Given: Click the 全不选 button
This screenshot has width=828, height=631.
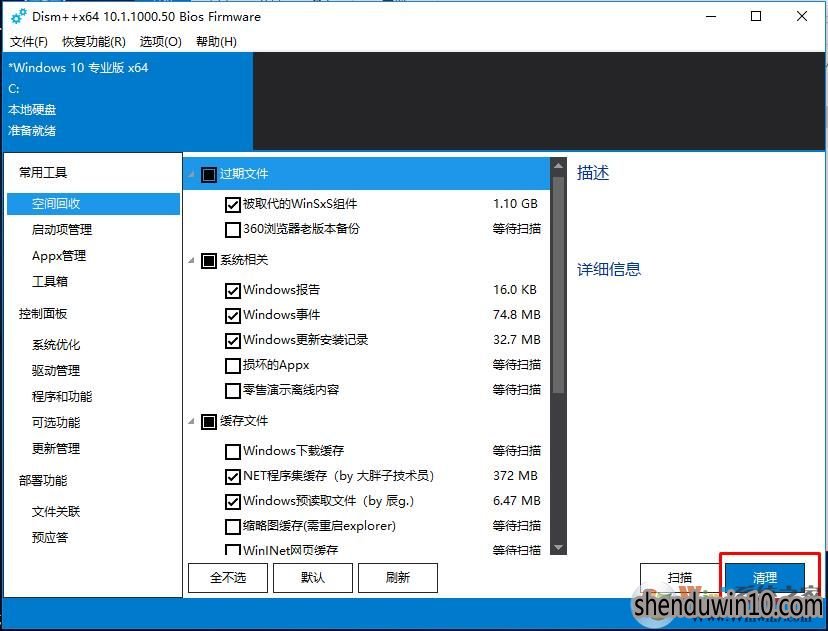Looking at the screenshot, I should tap(228, 578).
